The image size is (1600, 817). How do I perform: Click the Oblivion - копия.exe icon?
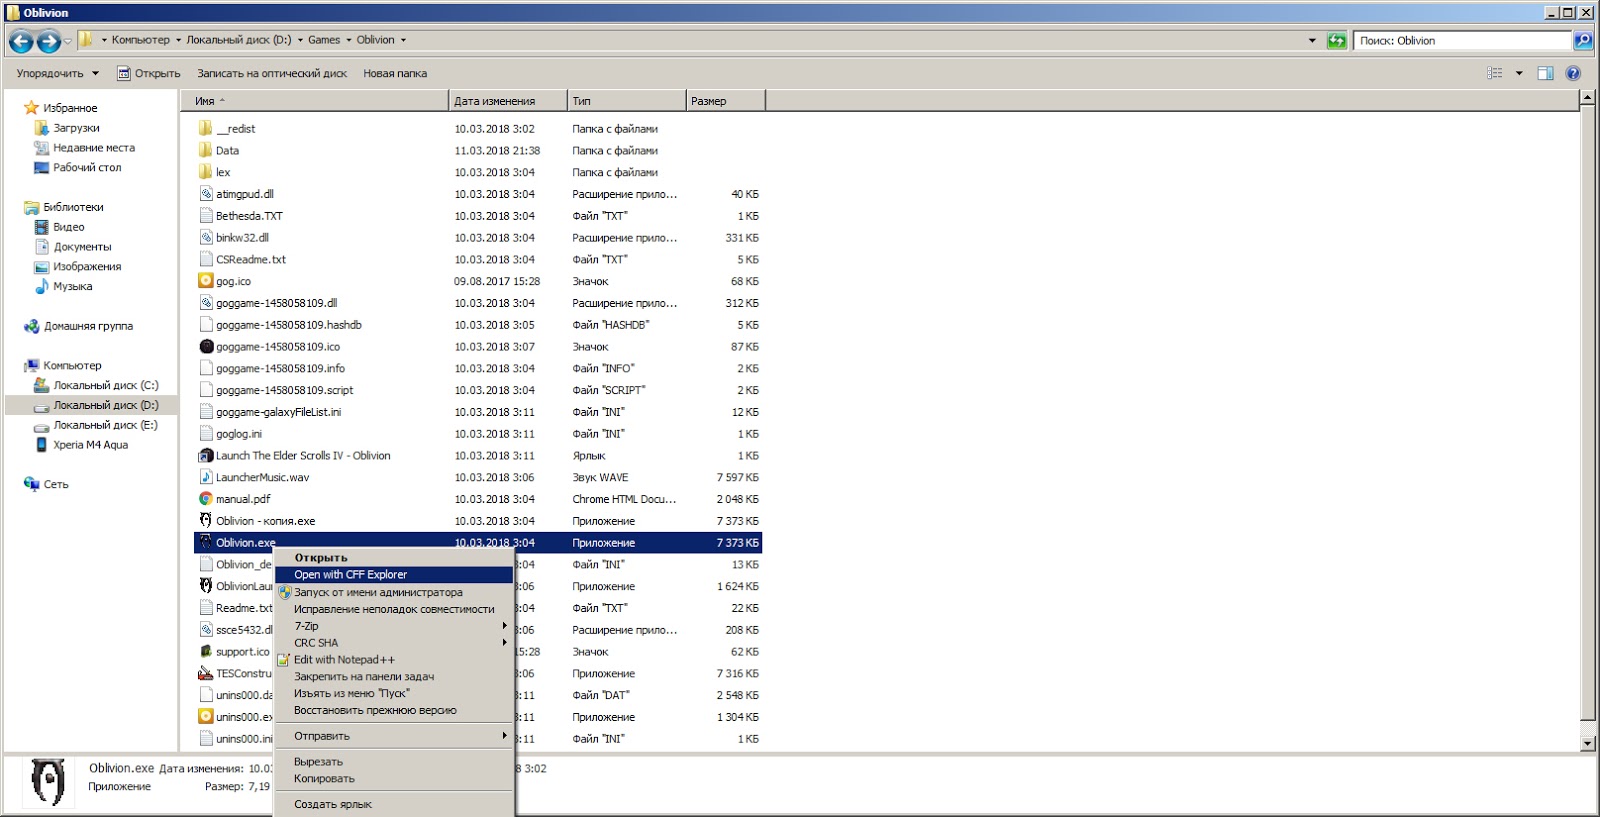coord(206,520)
